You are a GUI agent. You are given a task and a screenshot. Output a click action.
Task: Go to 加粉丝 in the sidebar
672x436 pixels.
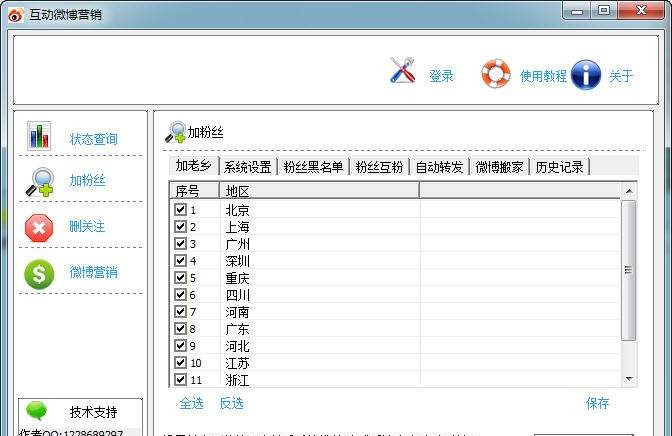[x=87, y=180]
